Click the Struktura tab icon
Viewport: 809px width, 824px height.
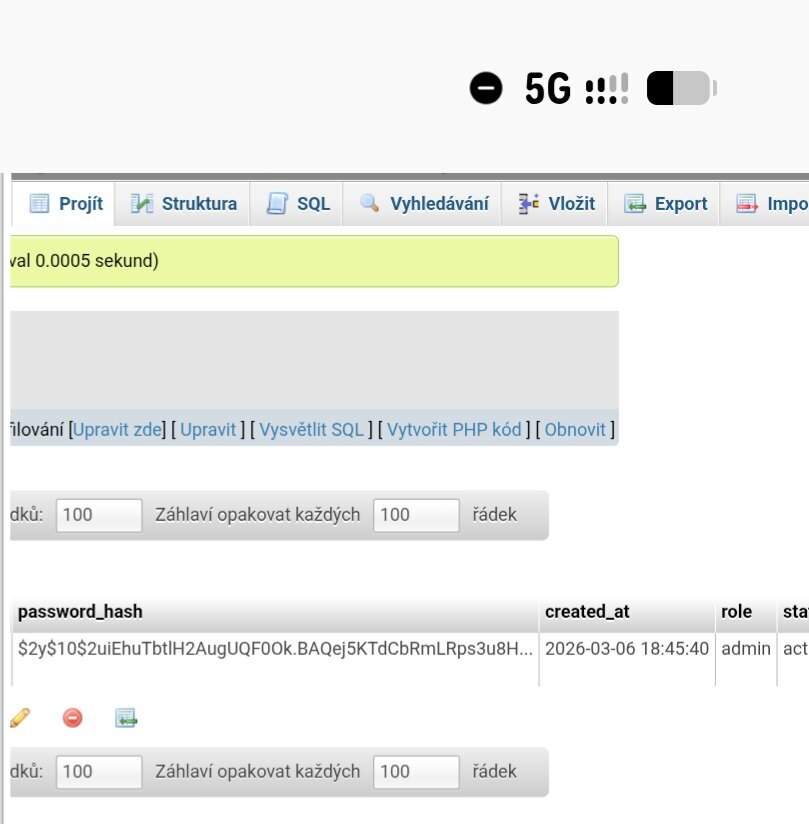[x=144, y=204]
